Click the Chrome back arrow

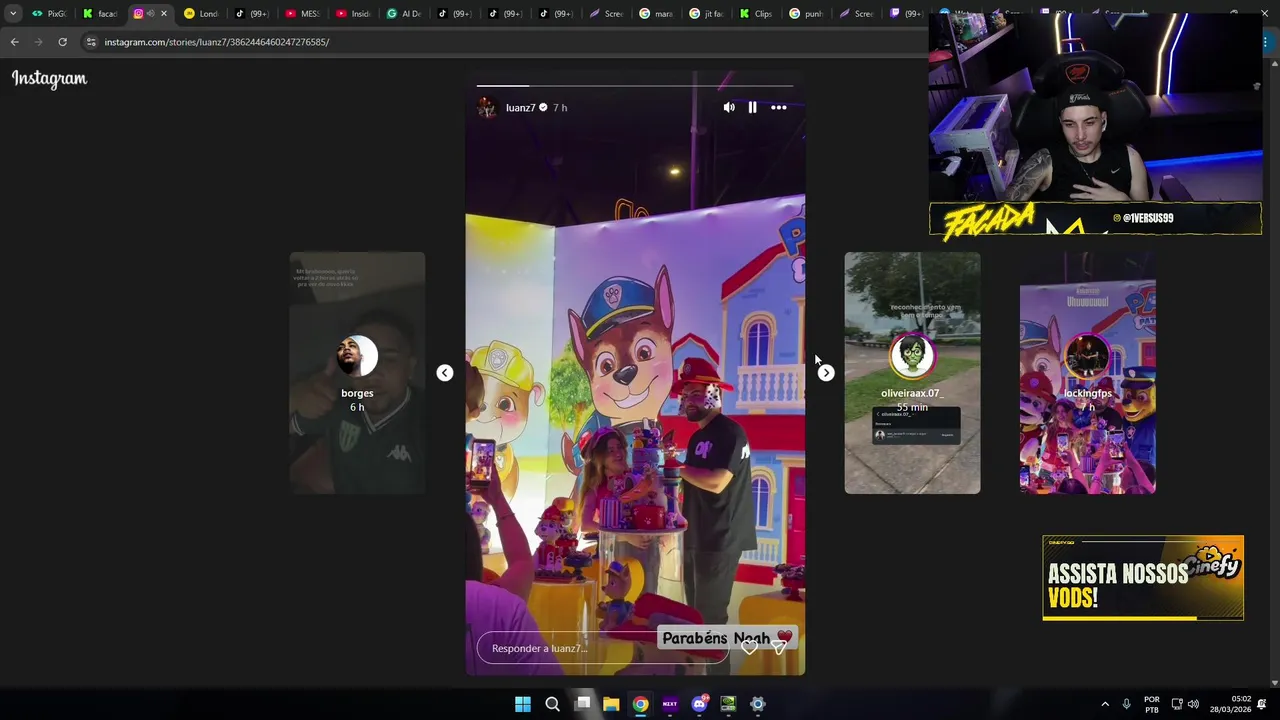pos(14,42)
